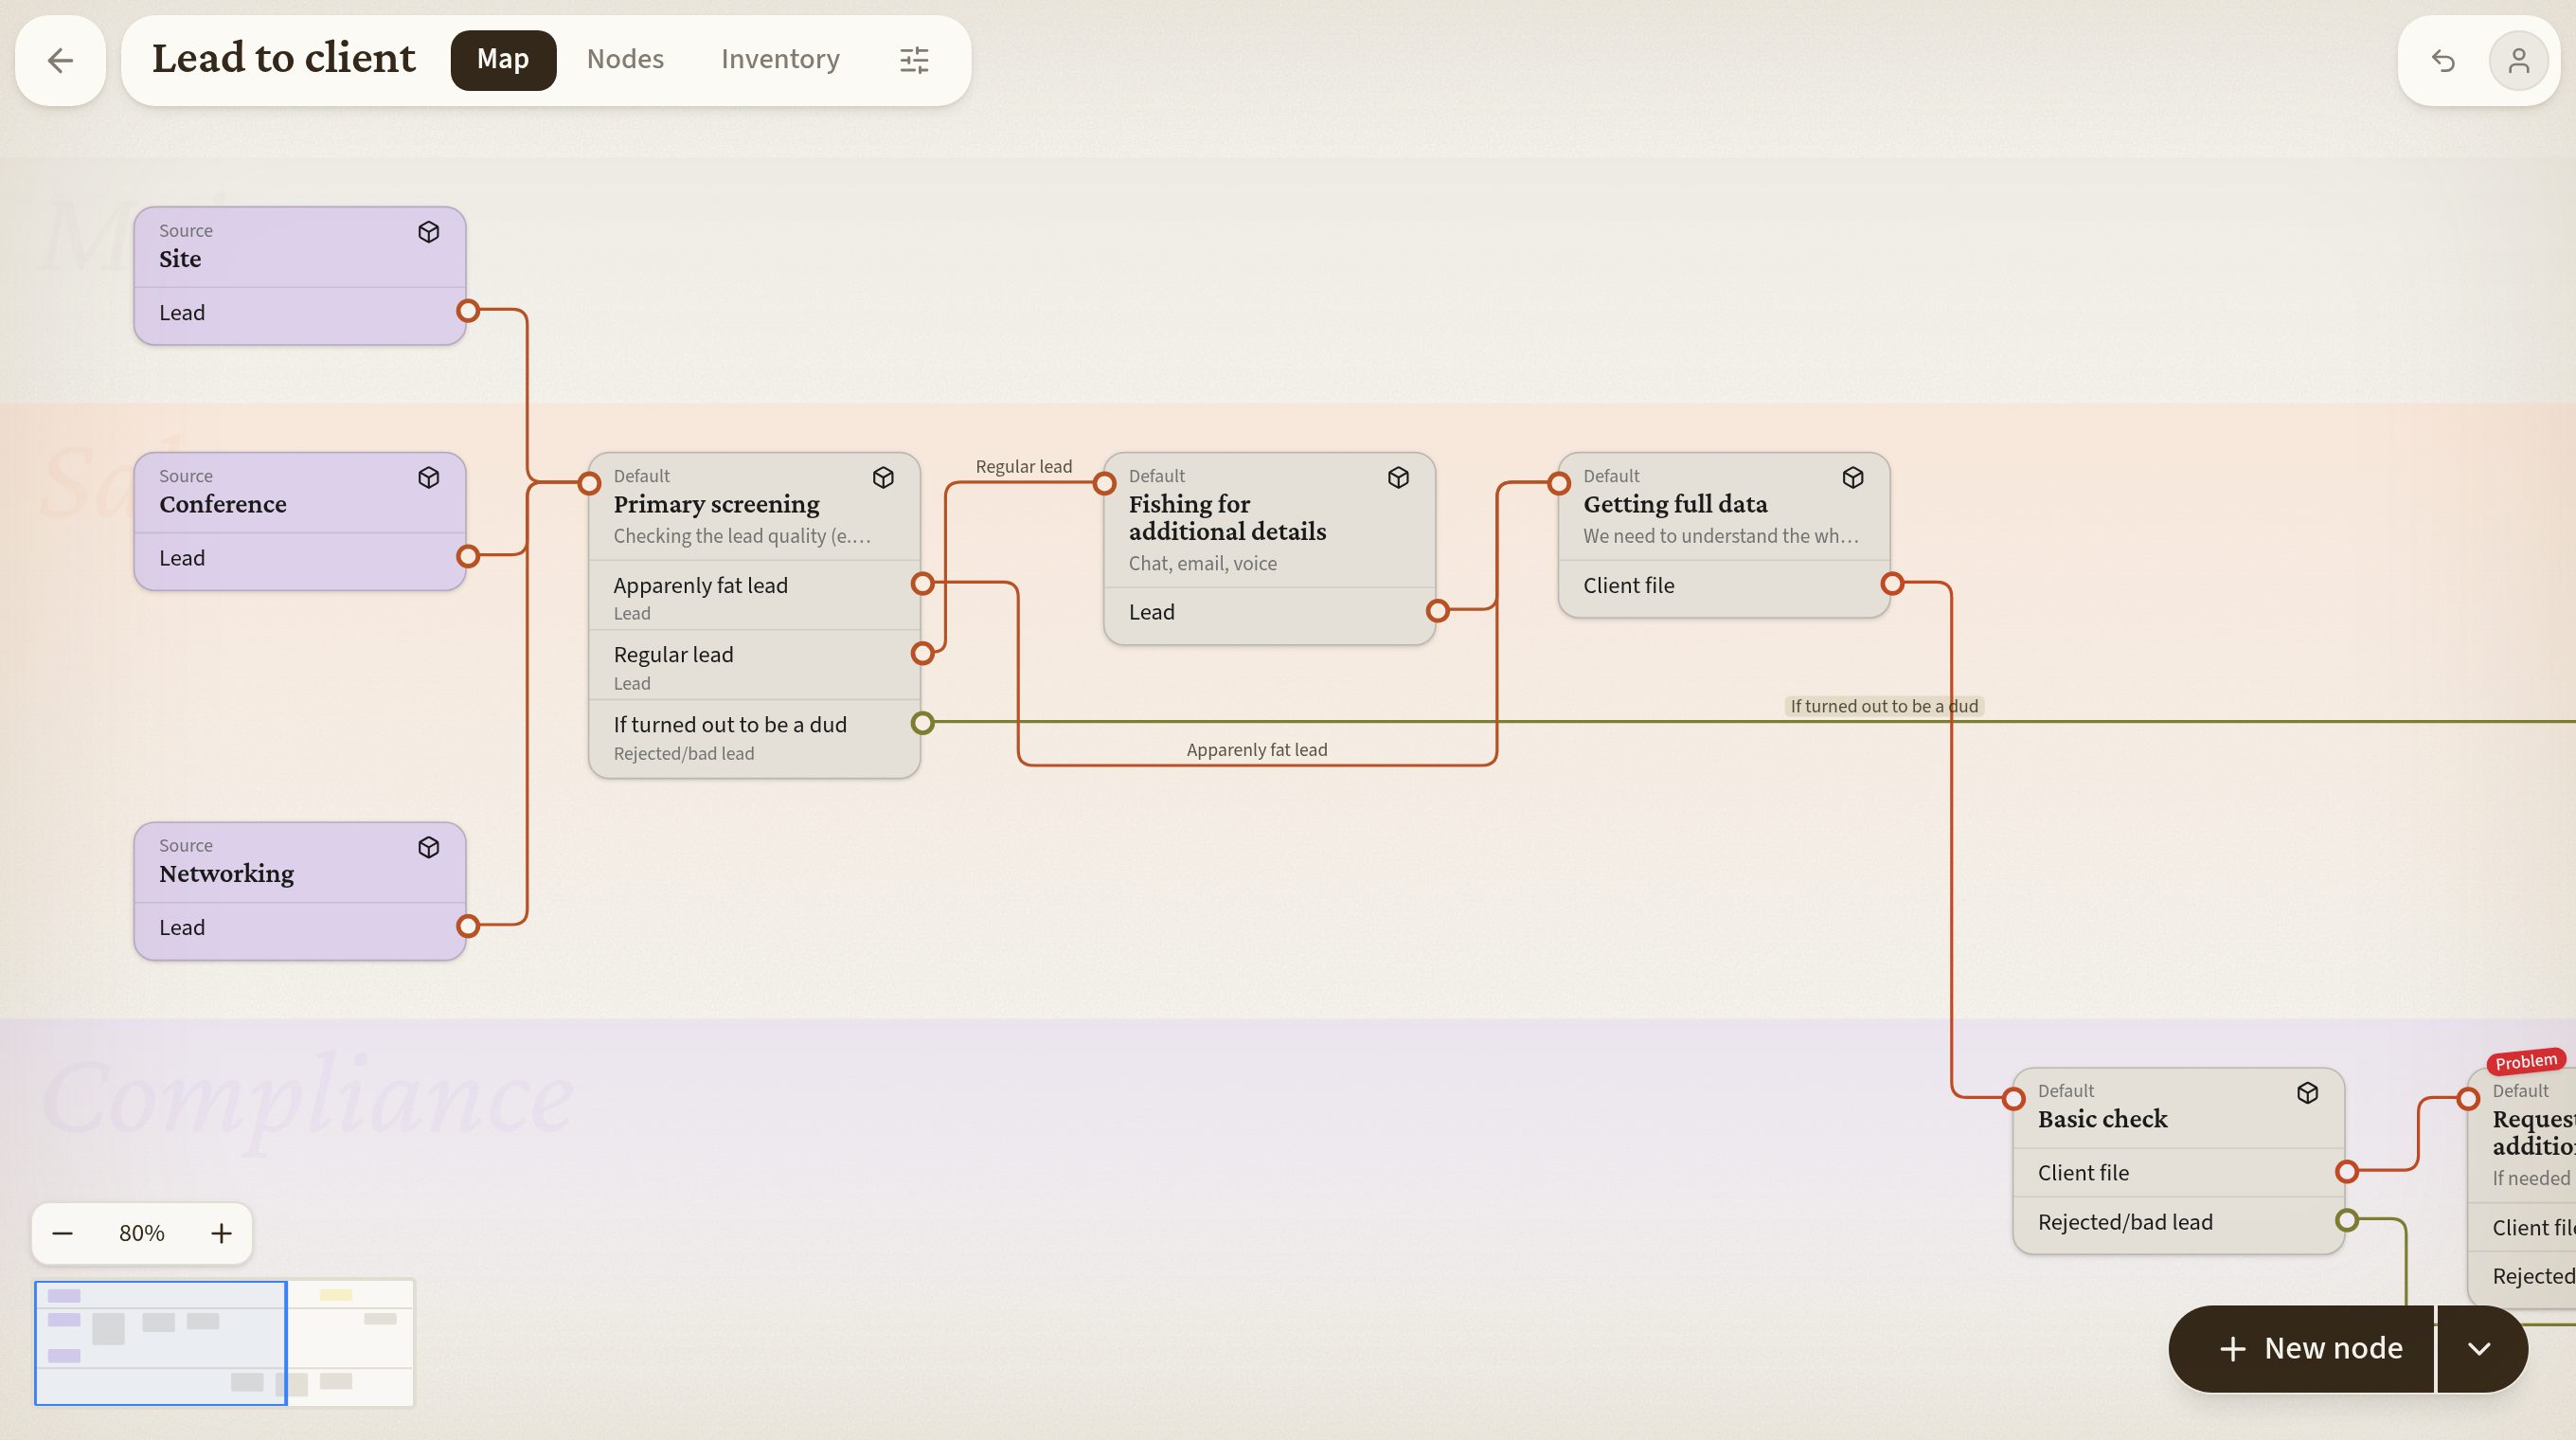Undo the last action
The width and height of the screenshot is (2576, 1440).
tap(2443, 61)
